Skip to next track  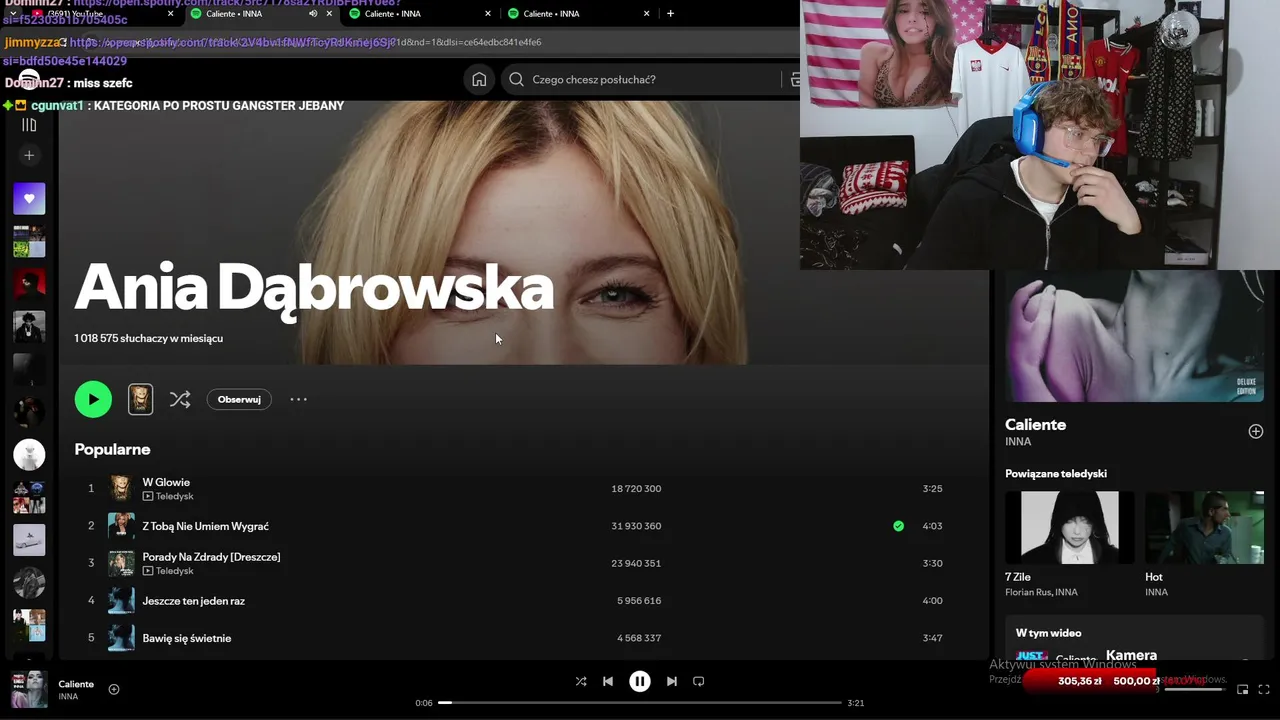[x=672, y=681]
